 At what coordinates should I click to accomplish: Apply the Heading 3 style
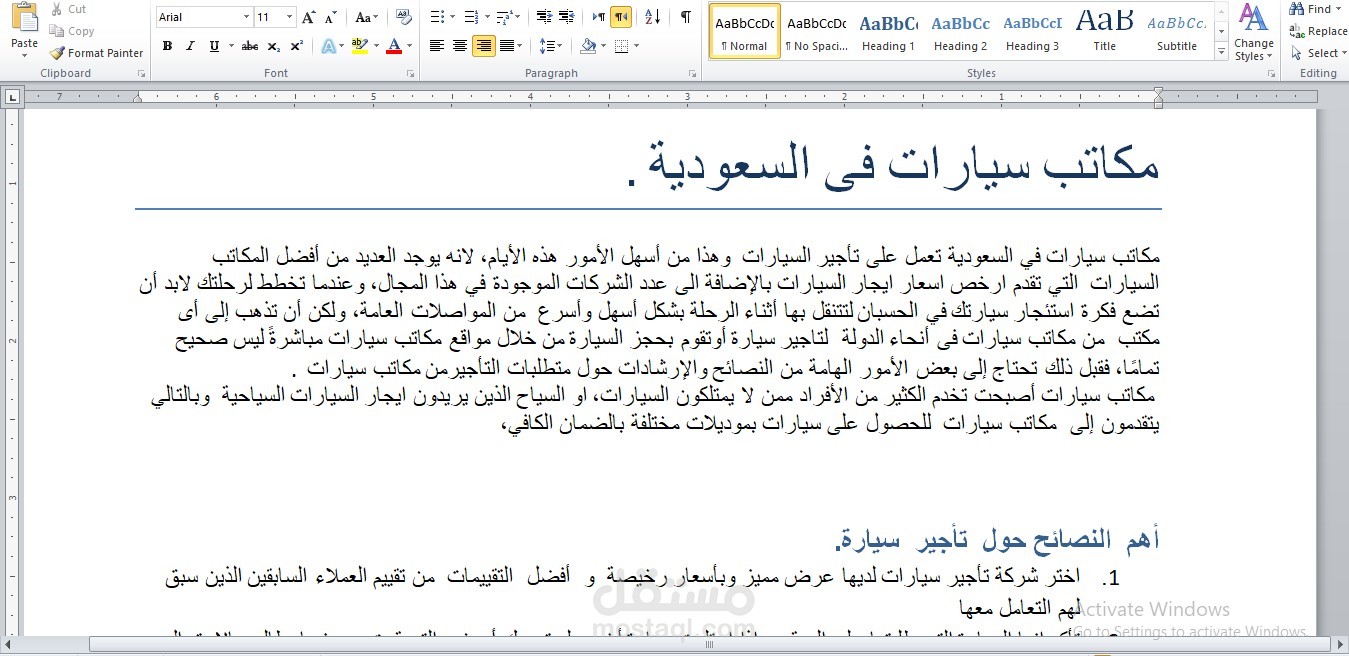pos(1032,31)
